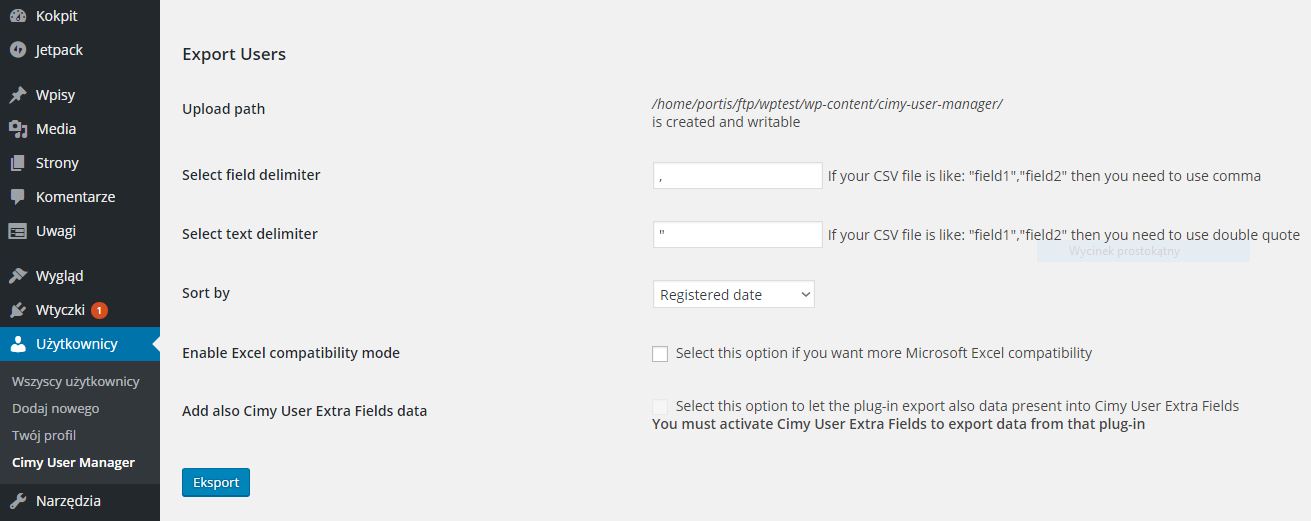Toggle the Cimy User Extra Fields checkbox
The height and width of the screenshot is (521, 1311).
660,406
